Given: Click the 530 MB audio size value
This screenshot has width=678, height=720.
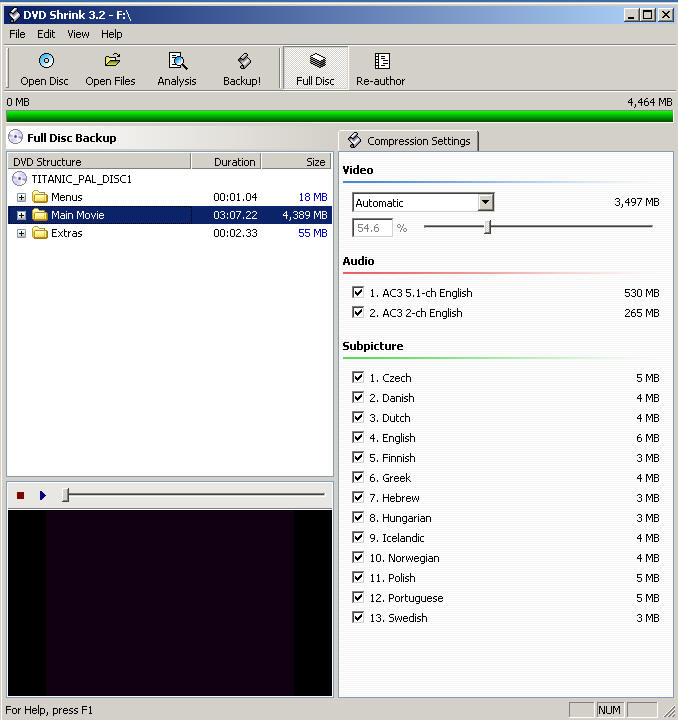Looking at the screenshot, I should point(642,293).
